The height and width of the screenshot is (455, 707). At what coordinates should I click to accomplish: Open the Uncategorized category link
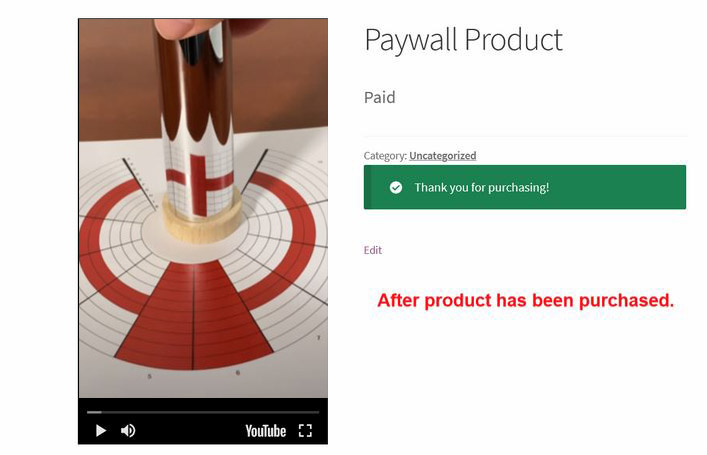point(442,156)
